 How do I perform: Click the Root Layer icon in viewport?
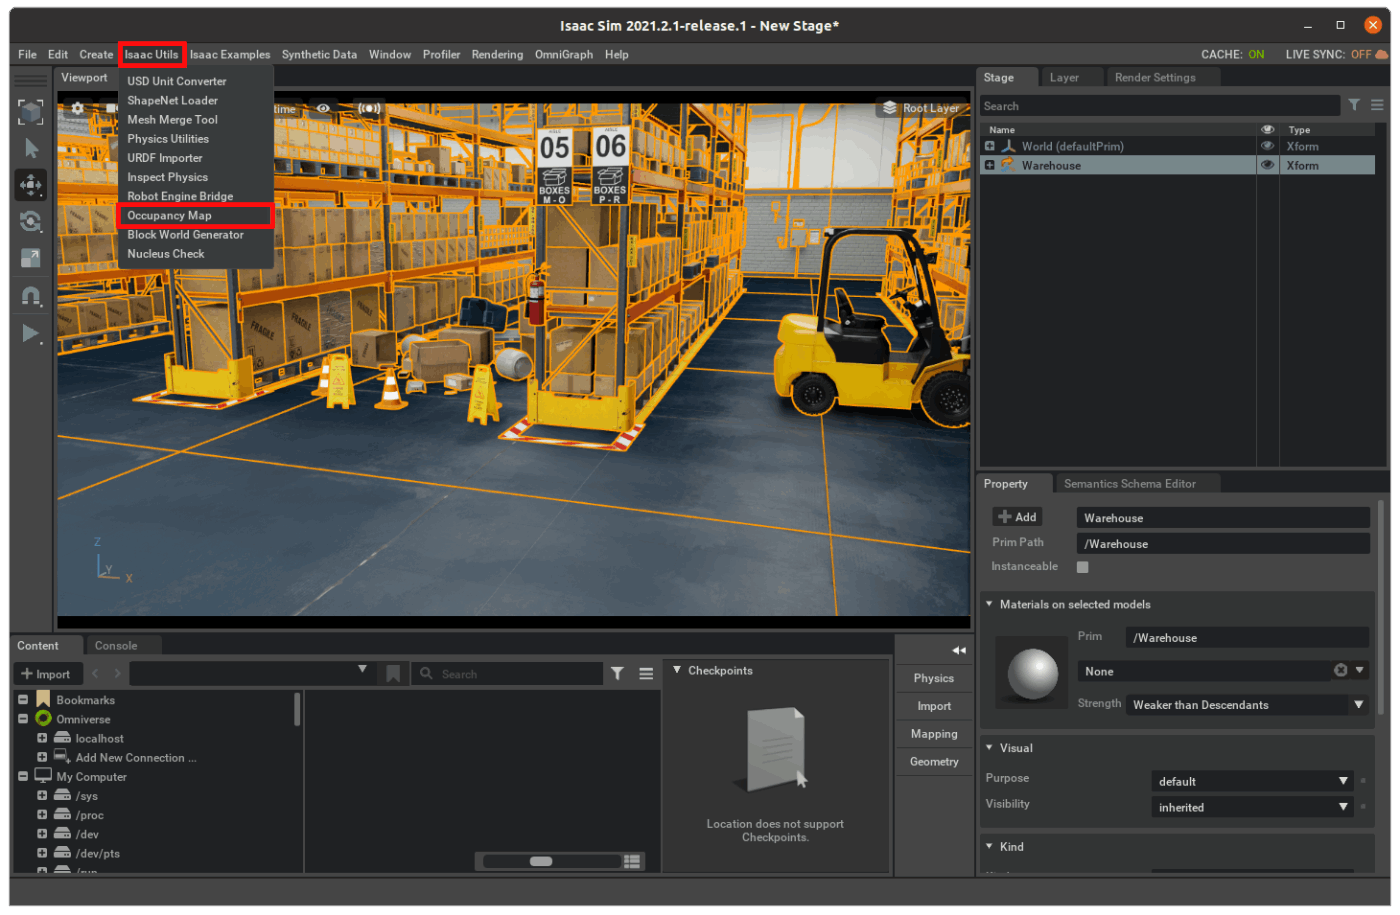tap(889, 108)
